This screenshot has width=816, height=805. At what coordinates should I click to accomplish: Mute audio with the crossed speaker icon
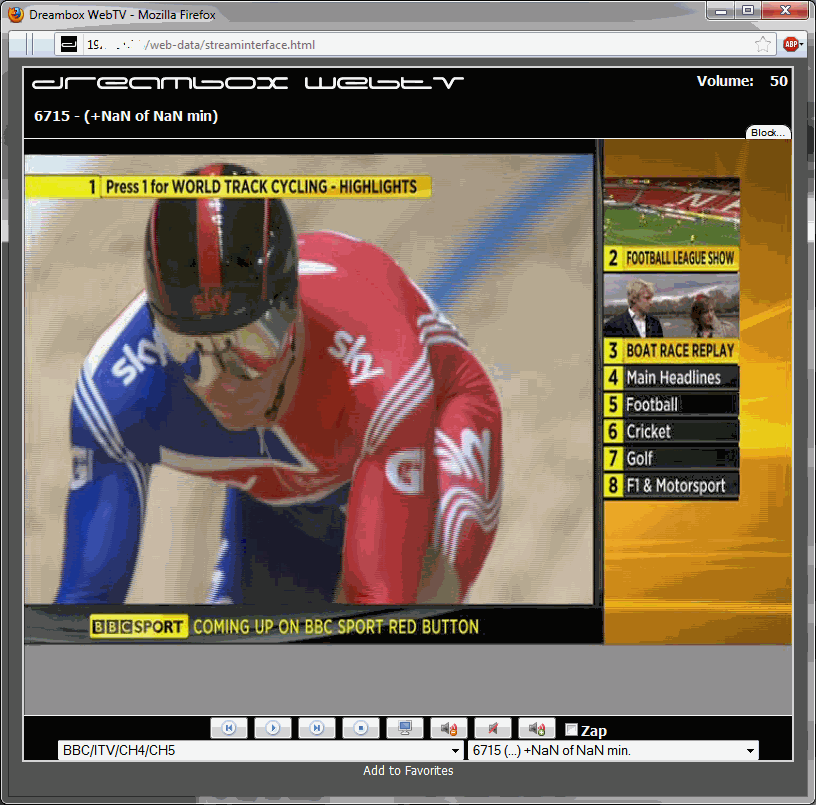(493, 727)
